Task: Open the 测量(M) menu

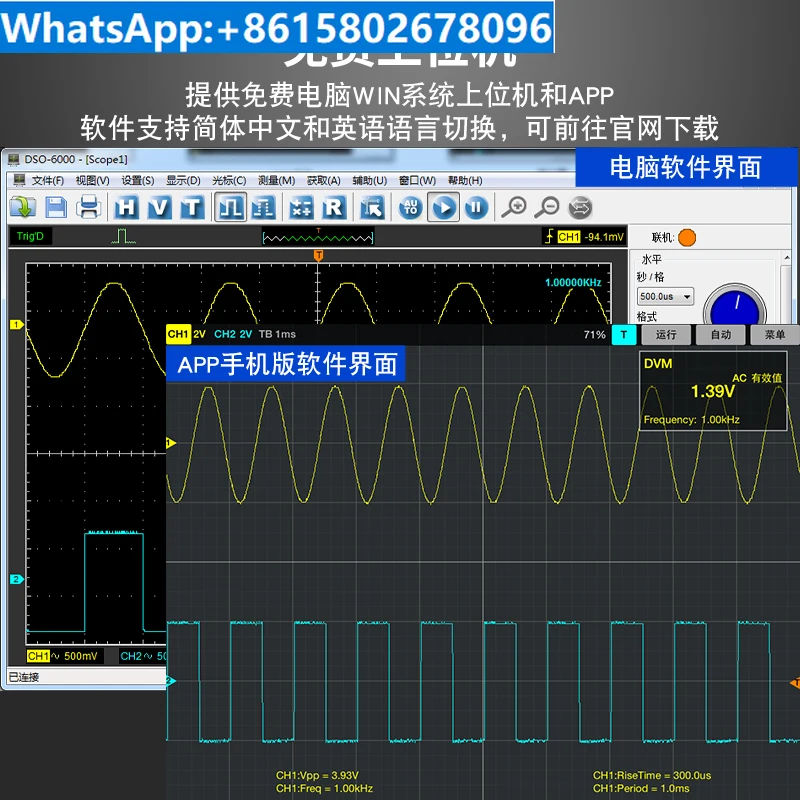Action: coord(277,180)
